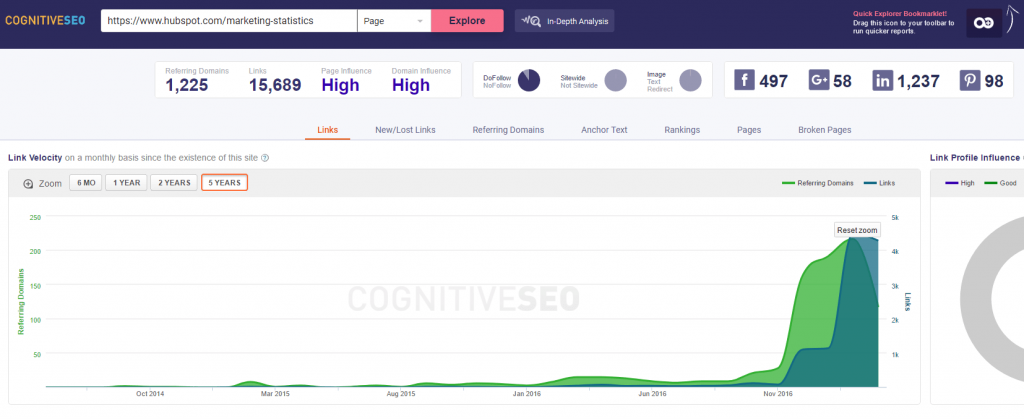Click the cognitiveSEO logo
Image resolution: width=1024 pixels, height=419 pixels.
(x=45, y=21)
